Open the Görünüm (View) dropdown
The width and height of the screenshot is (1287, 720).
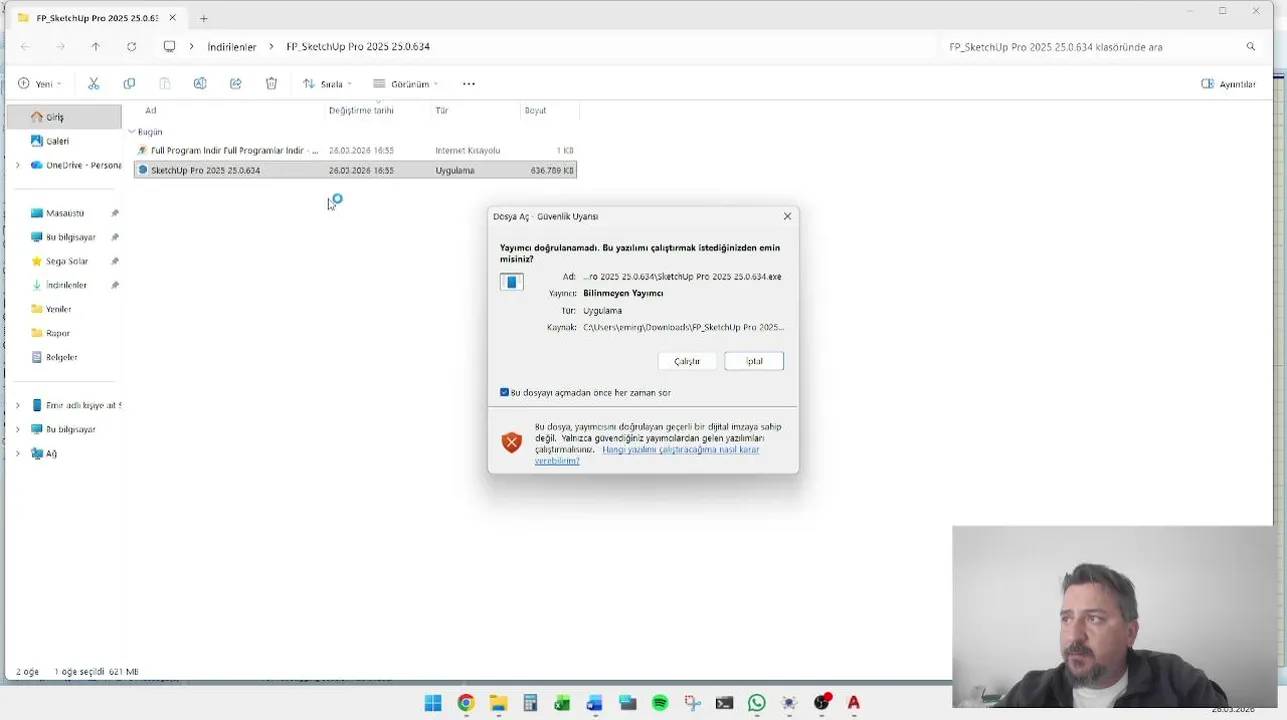[x=405, y=84]
